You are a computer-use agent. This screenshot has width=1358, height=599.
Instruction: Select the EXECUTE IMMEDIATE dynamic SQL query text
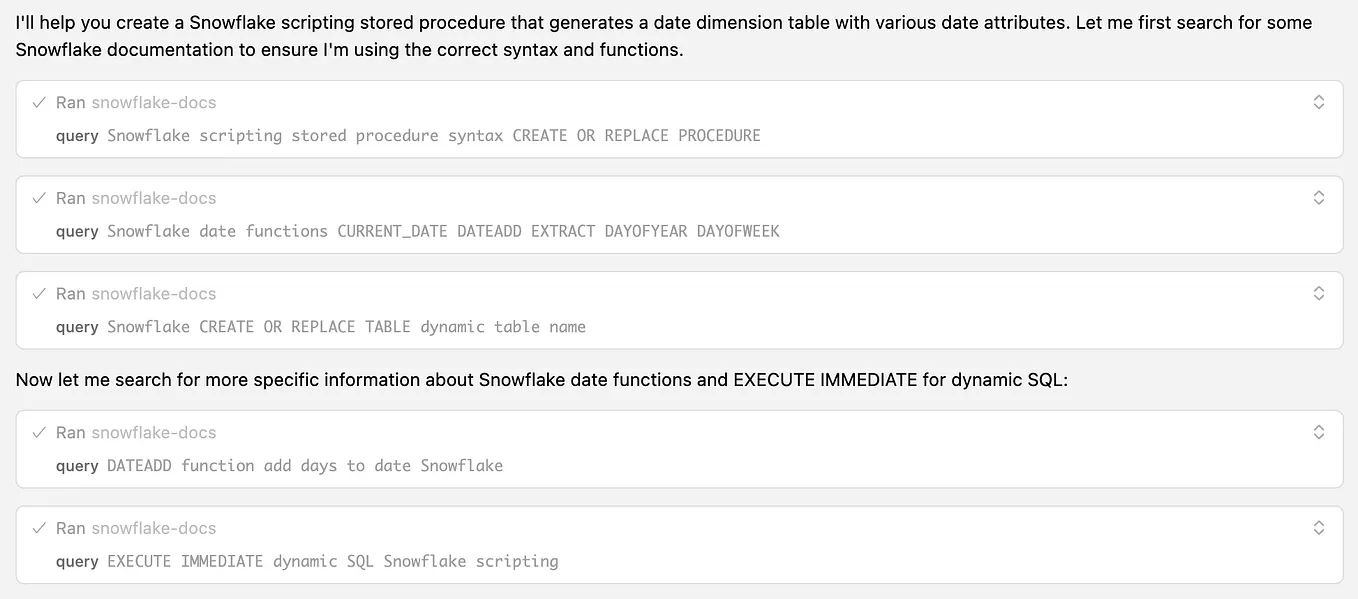pos(332,561)
